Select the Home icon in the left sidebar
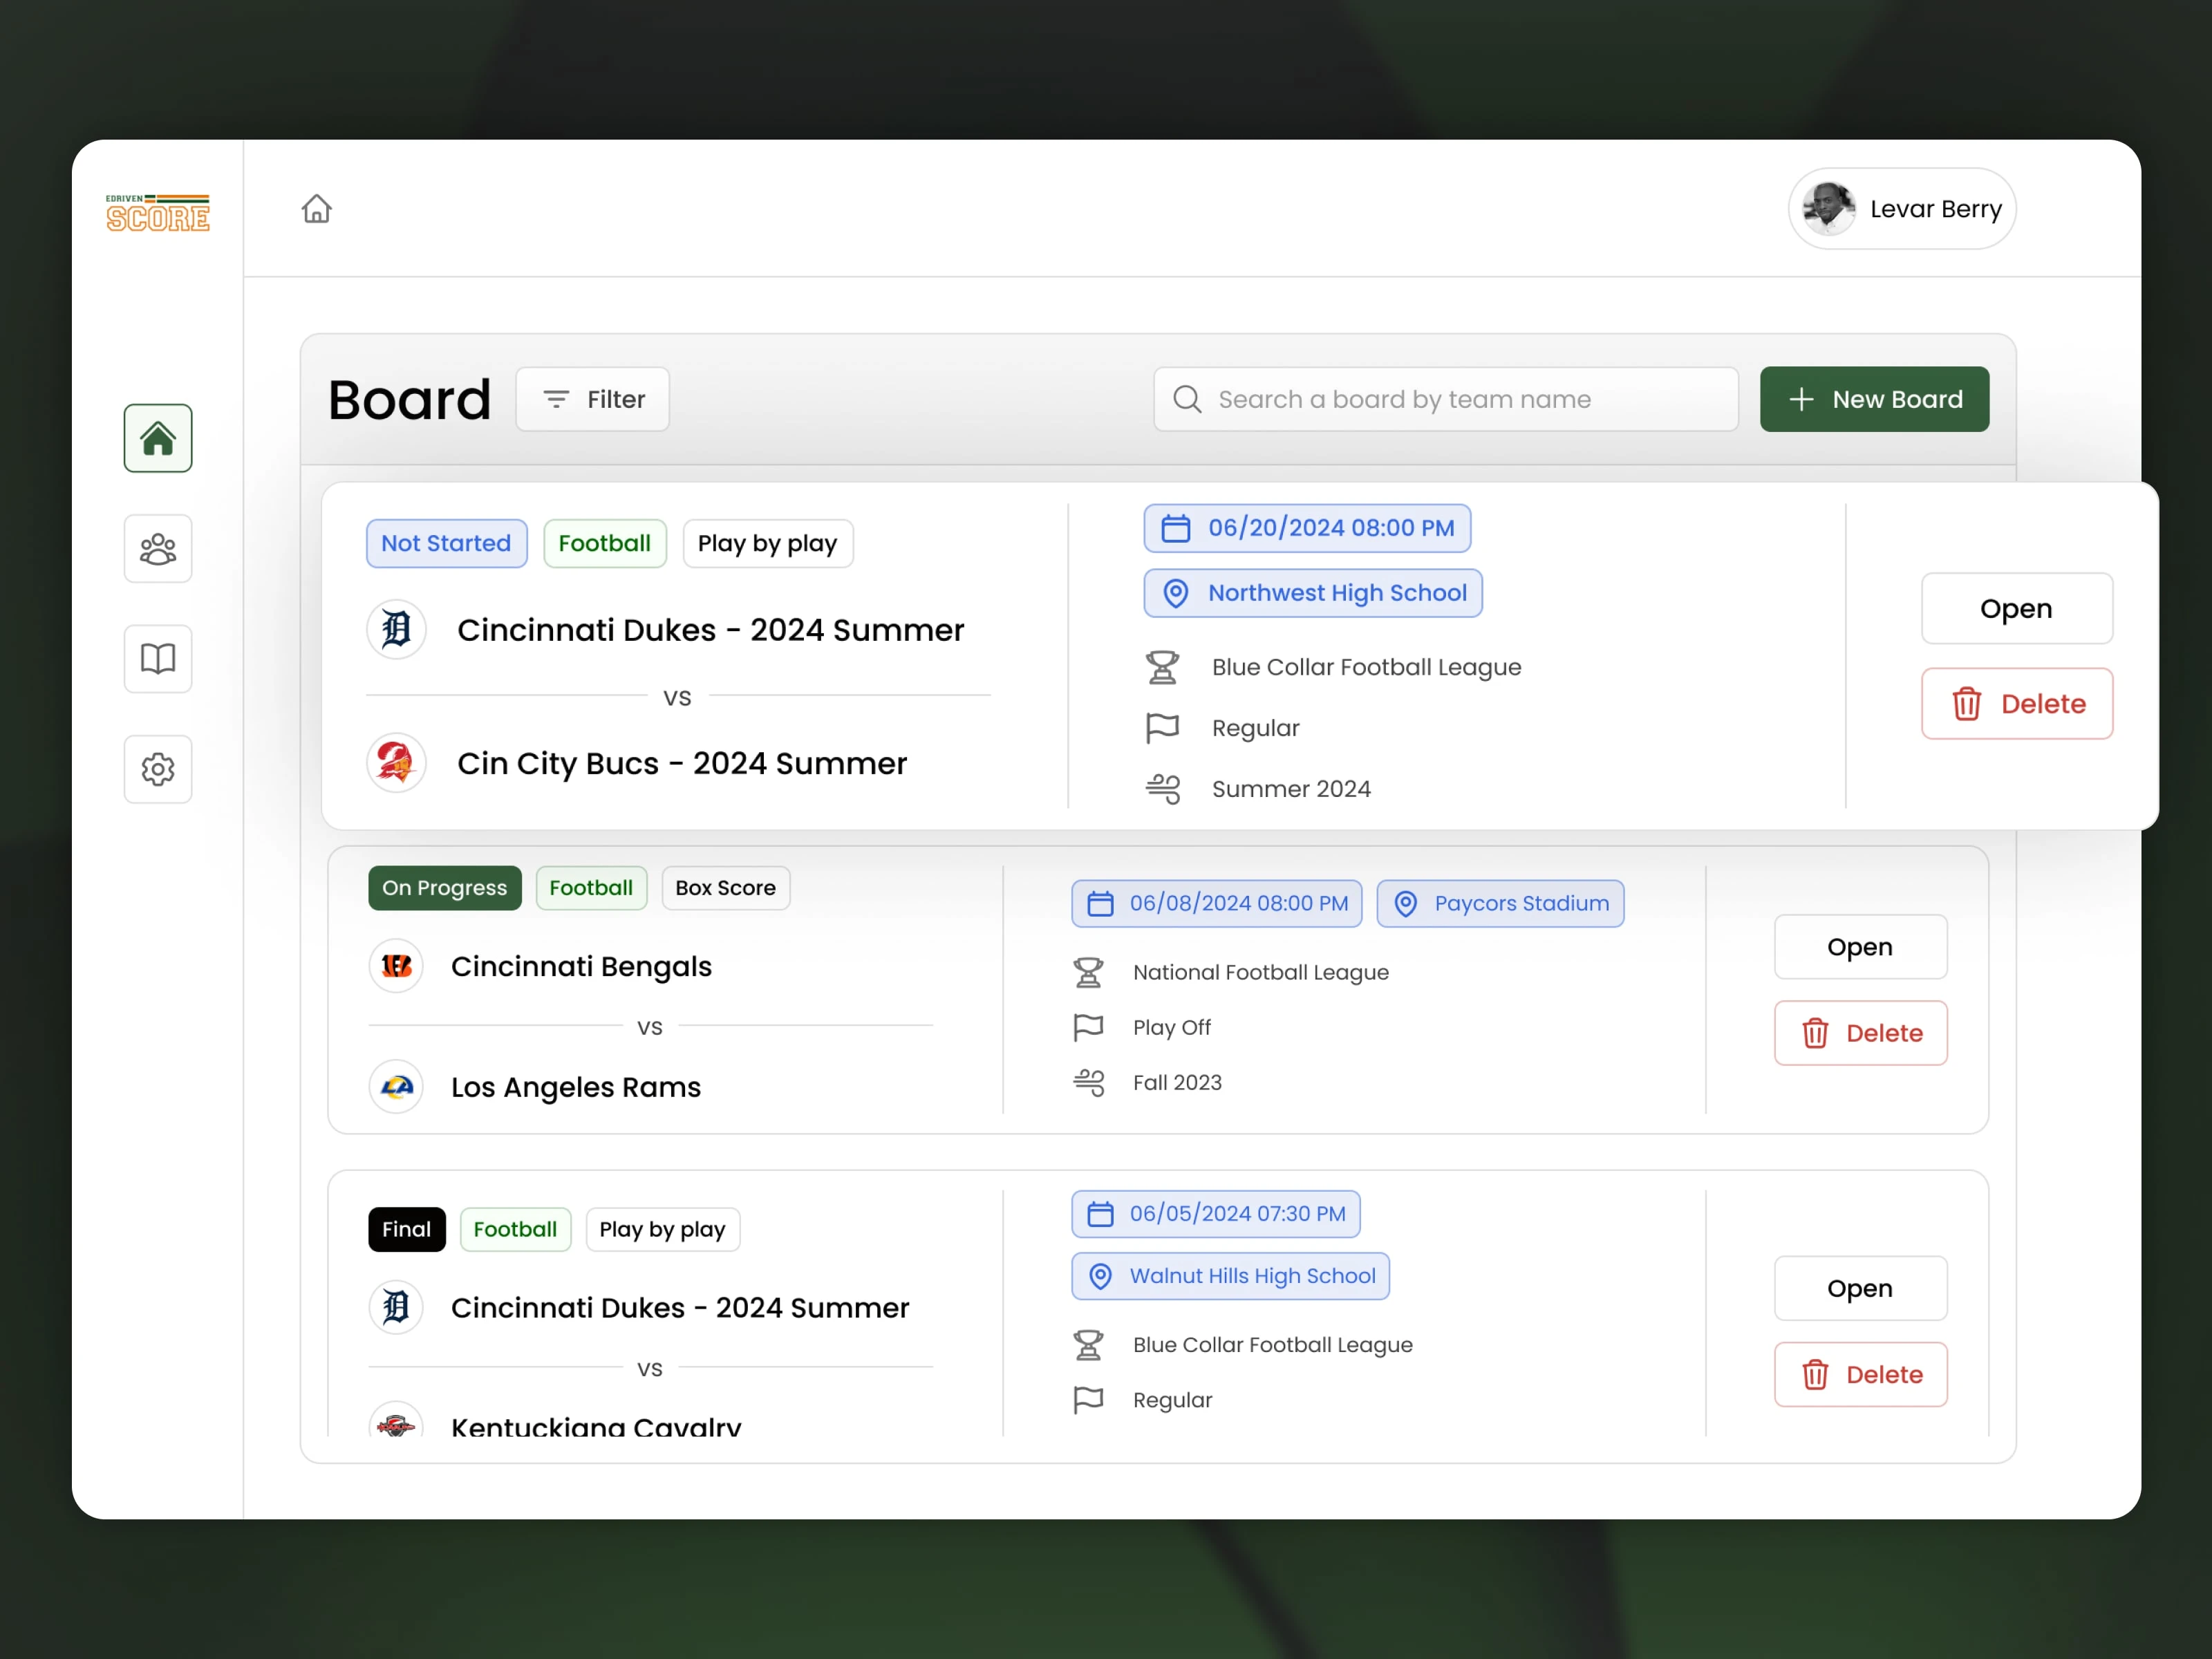 pyautogui.click(x=157, y=438)
